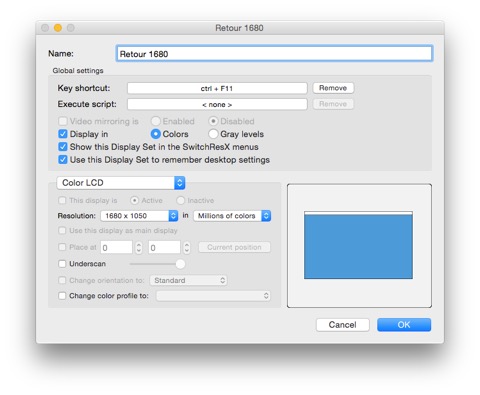
Task: Uncheck the Display in checkbox
Action: point(63,134)
